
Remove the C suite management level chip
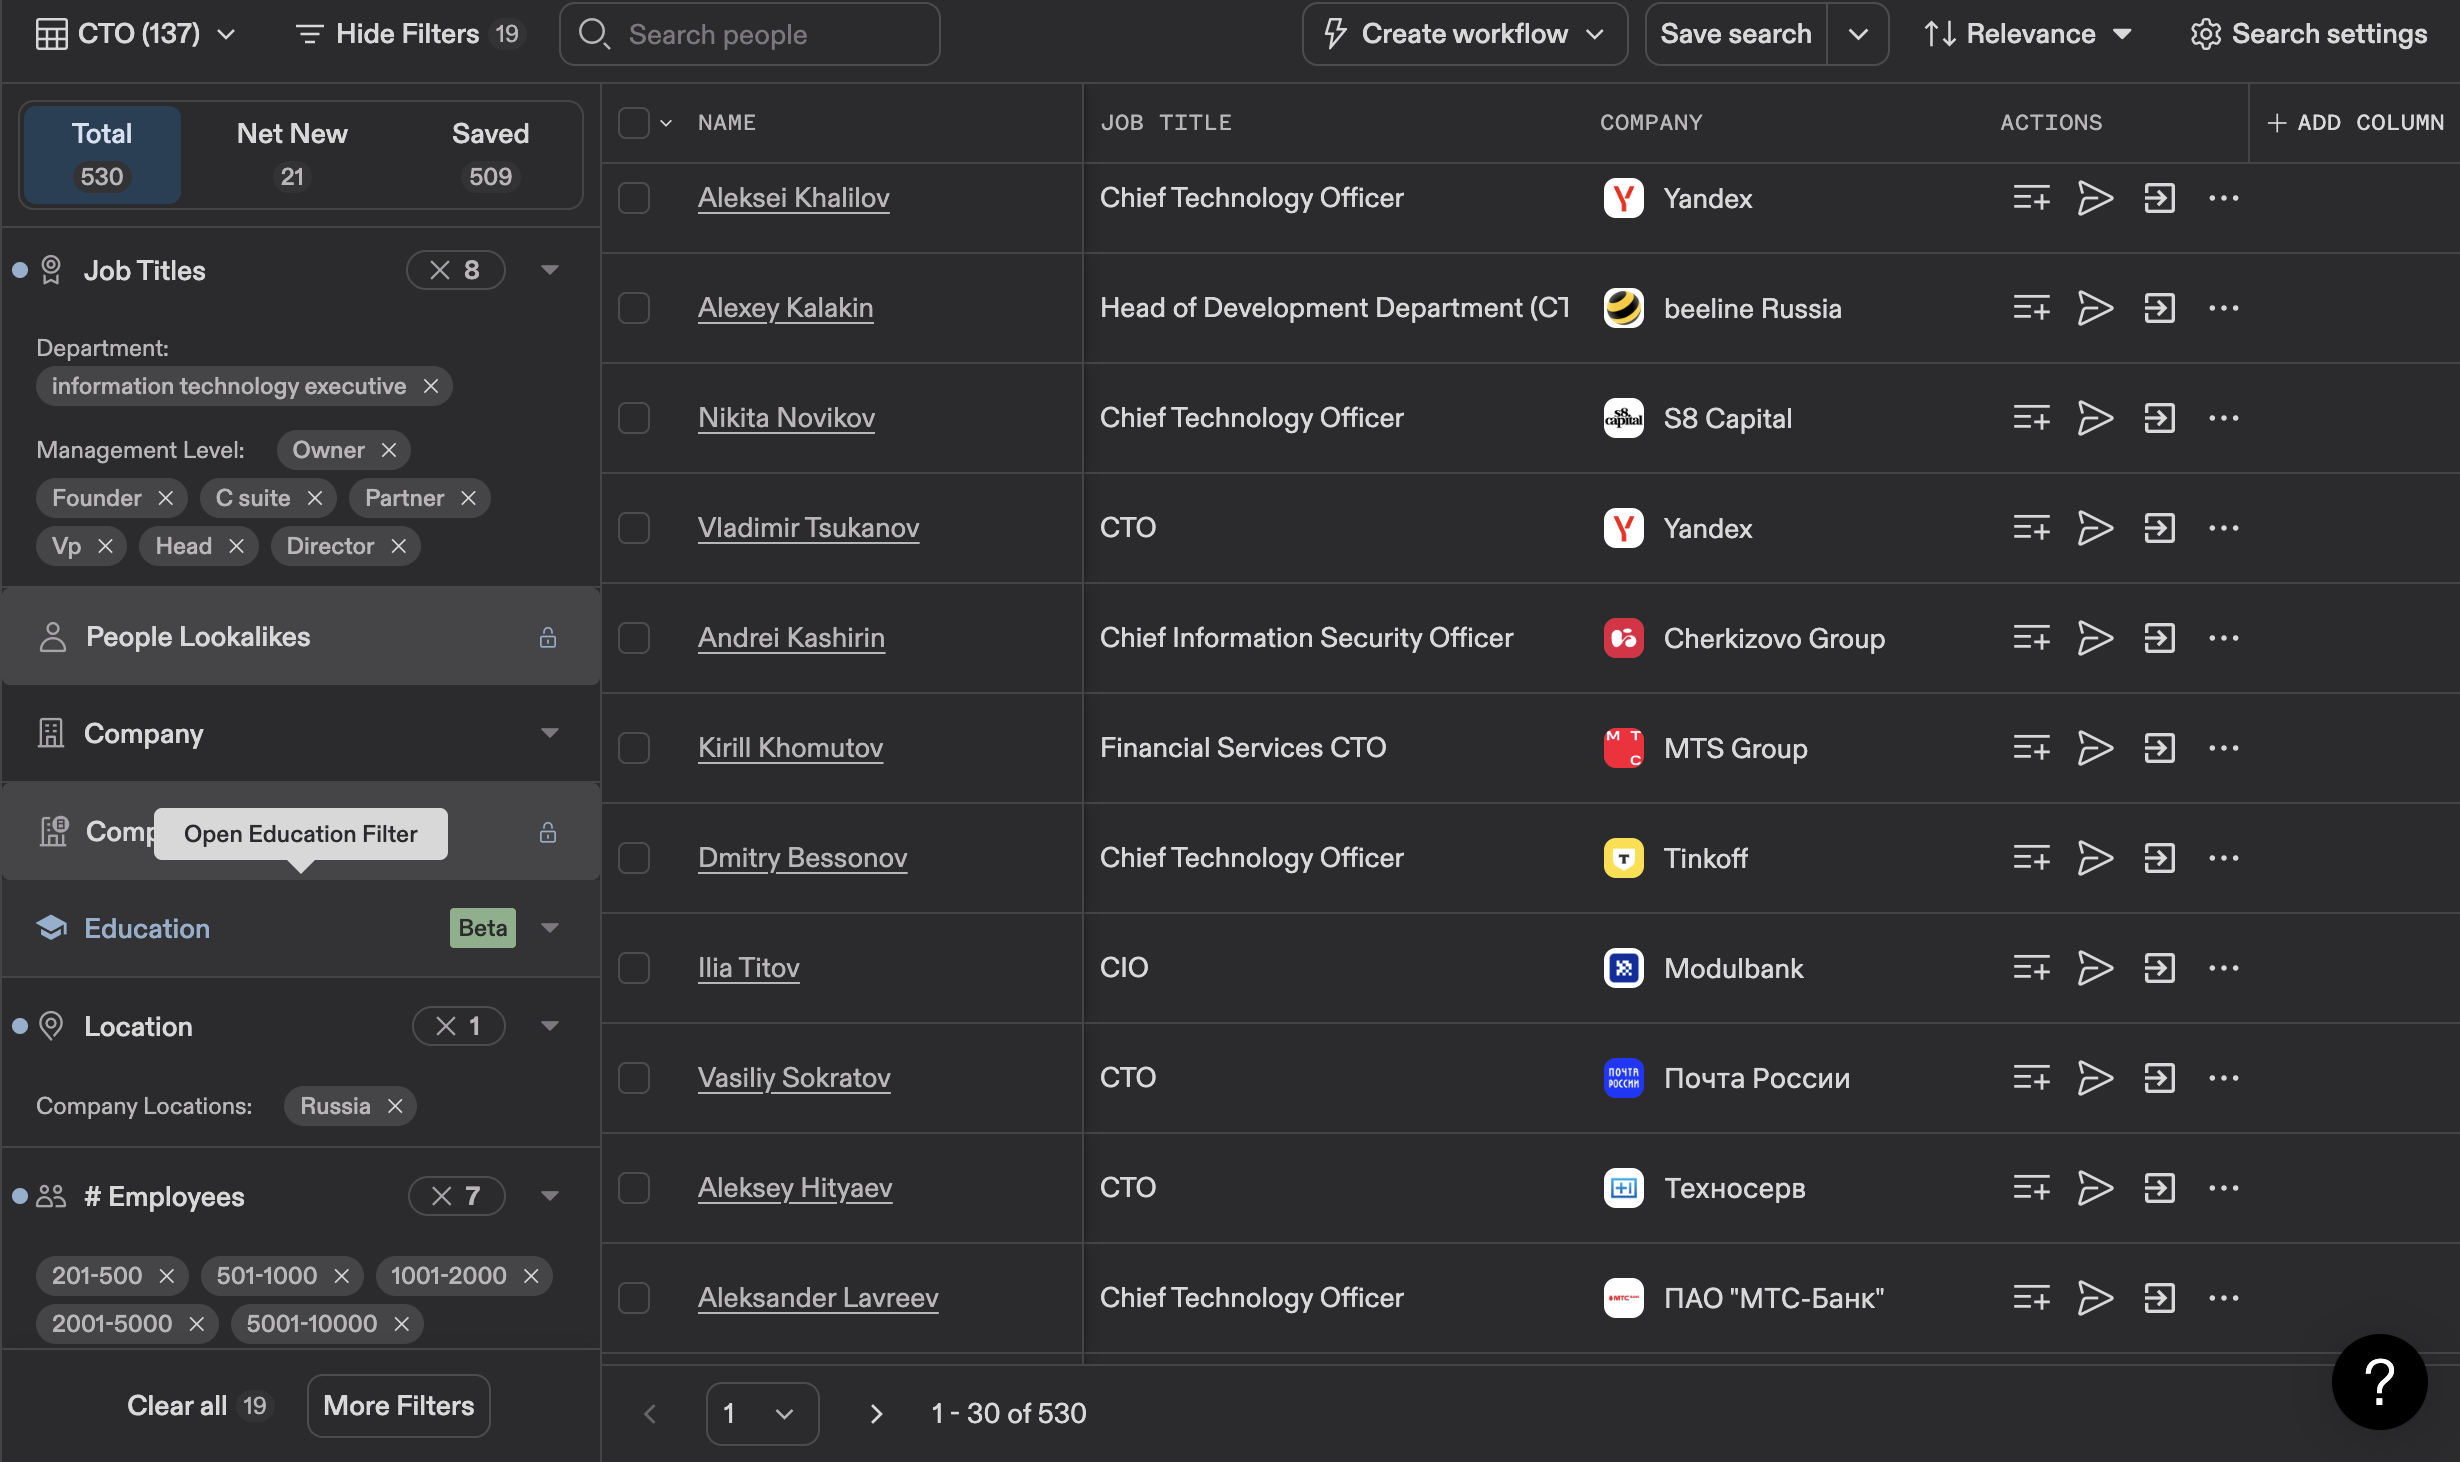315,498
